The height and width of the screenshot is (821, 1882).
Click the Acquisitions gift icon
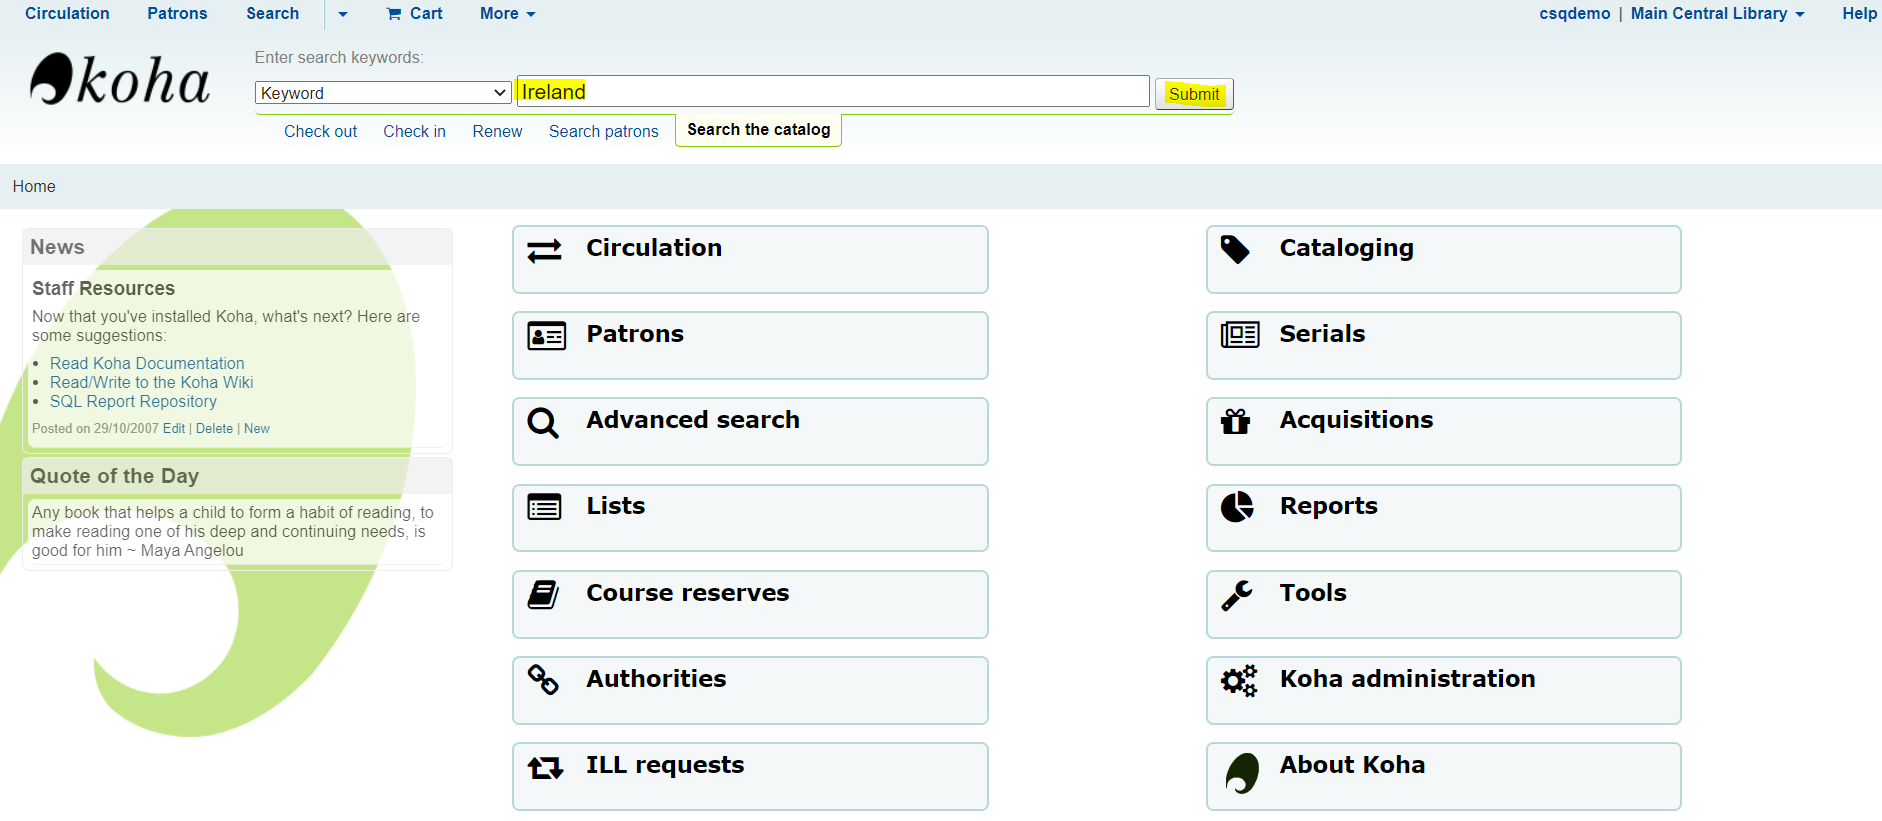1236,422
